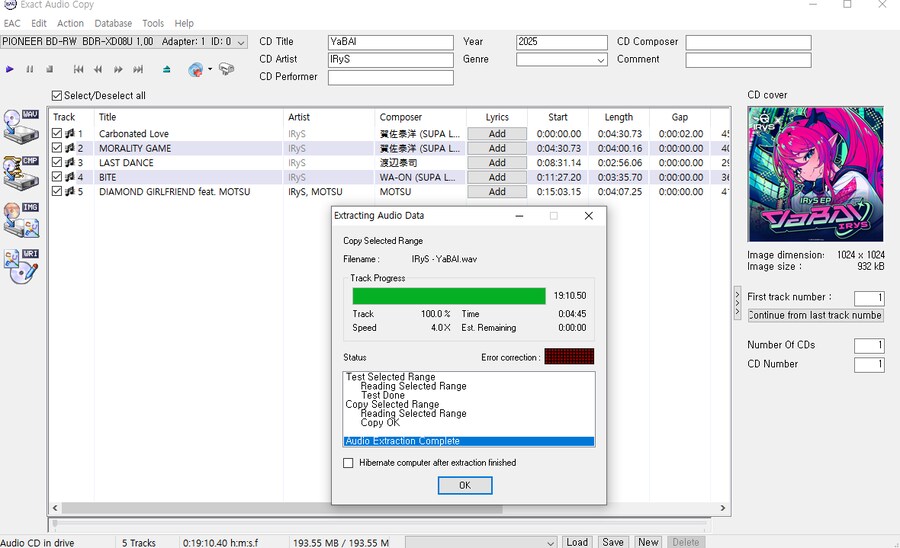Open the CD drive selection dropdown

(242, 42)
